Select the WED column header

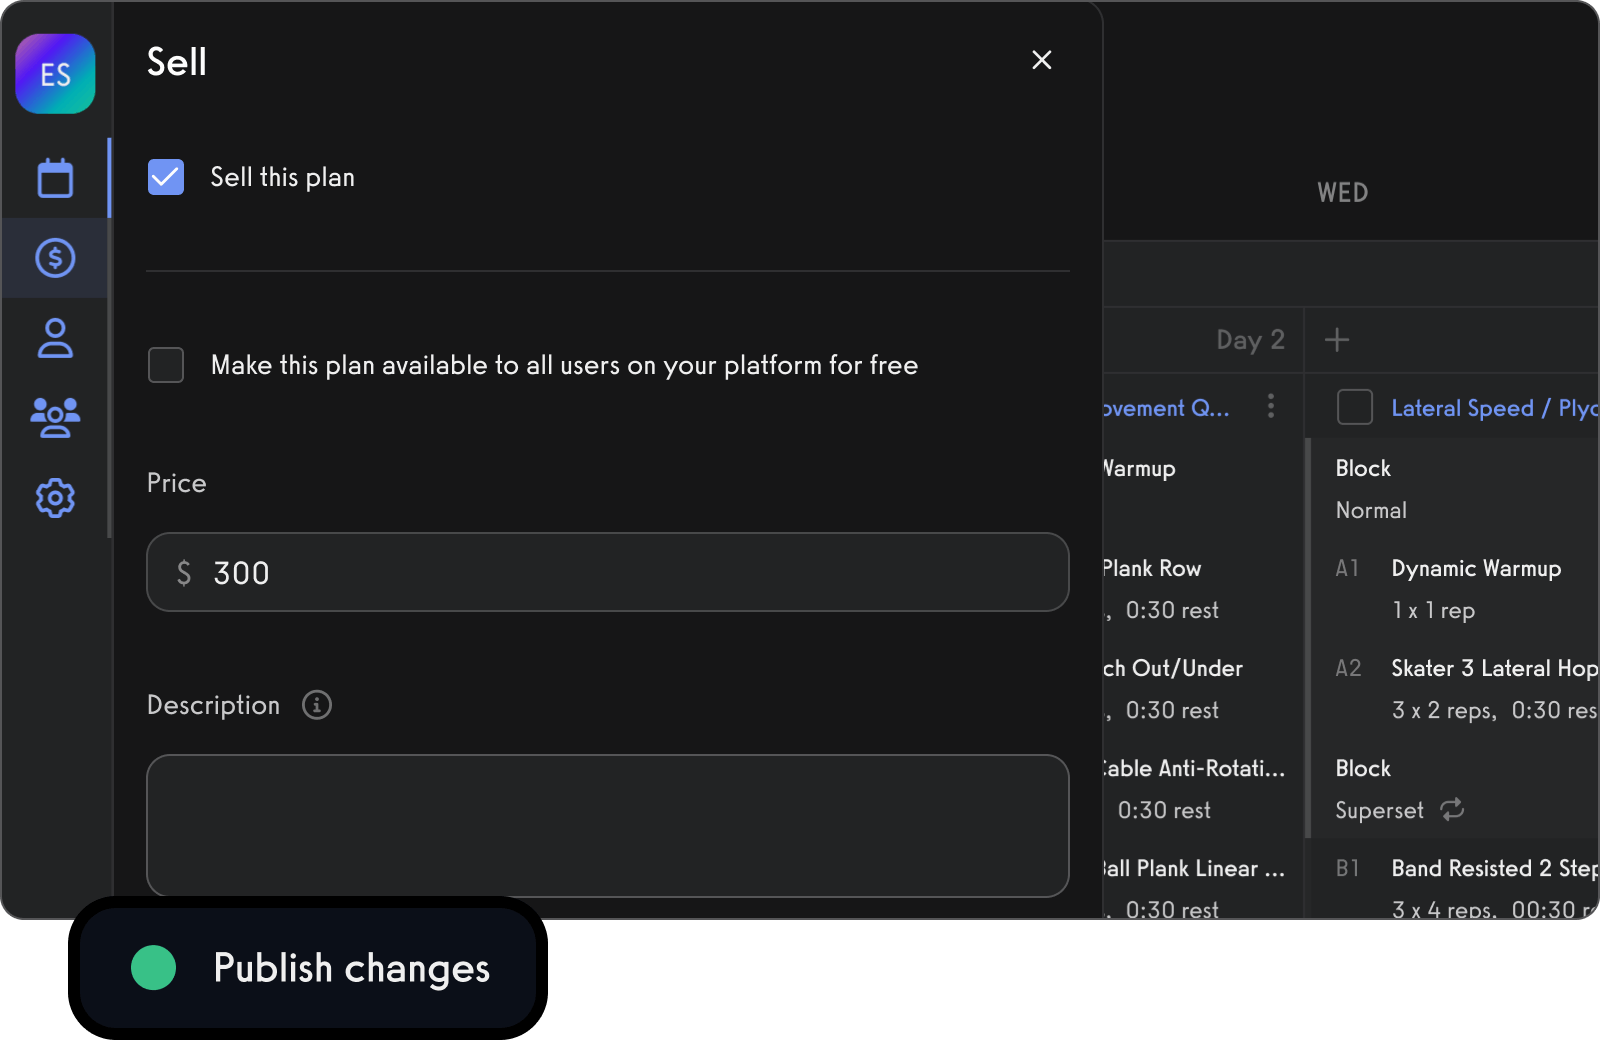click(x=1342, y=192)
